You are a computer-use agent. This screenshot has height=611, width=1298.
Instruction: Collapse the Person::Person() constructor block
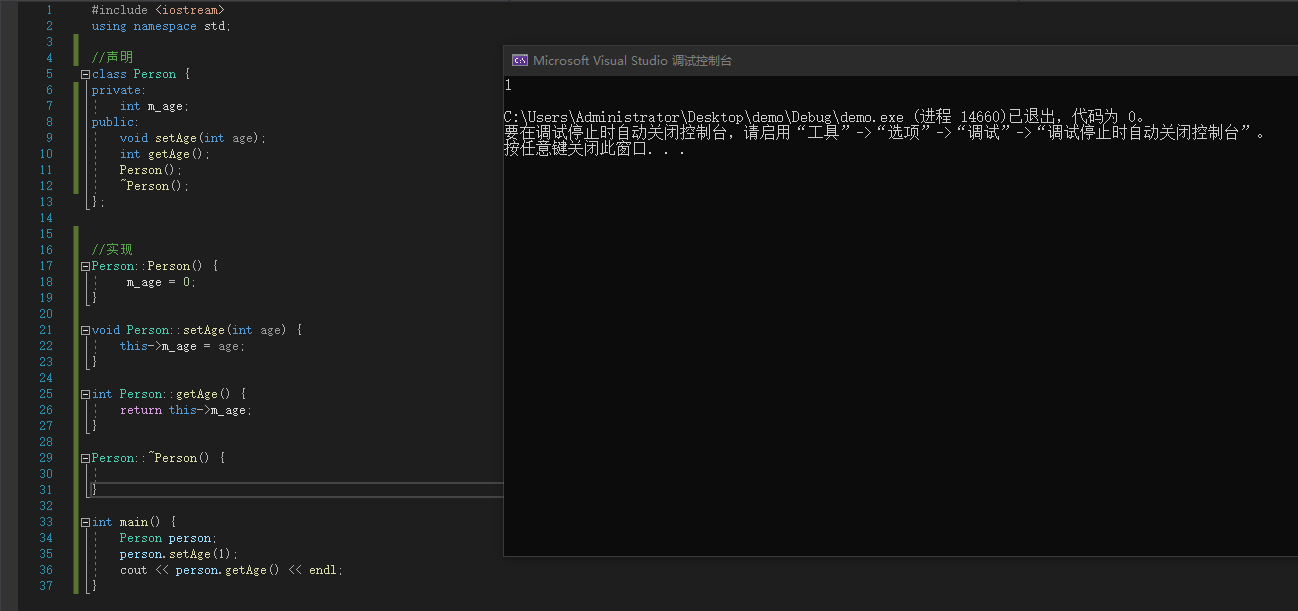86,266
